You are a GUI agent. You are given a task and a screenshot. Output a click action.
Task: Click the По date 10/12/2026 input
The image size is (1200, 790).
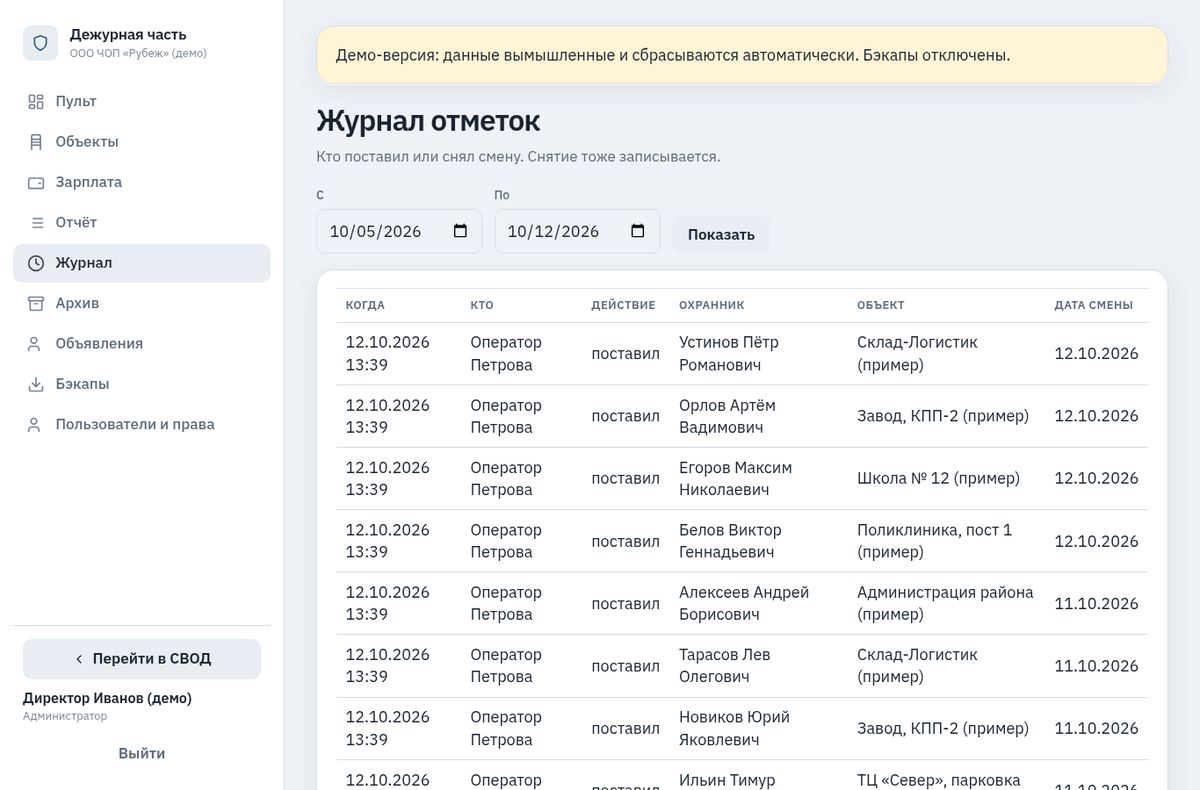click(577, 231)
